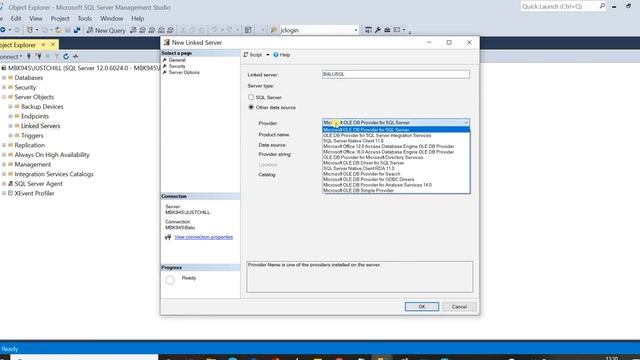Viewport: 640px width, 360px height.
Task: Pin the Object Explorer panel
Action: (x=44, y=44)
